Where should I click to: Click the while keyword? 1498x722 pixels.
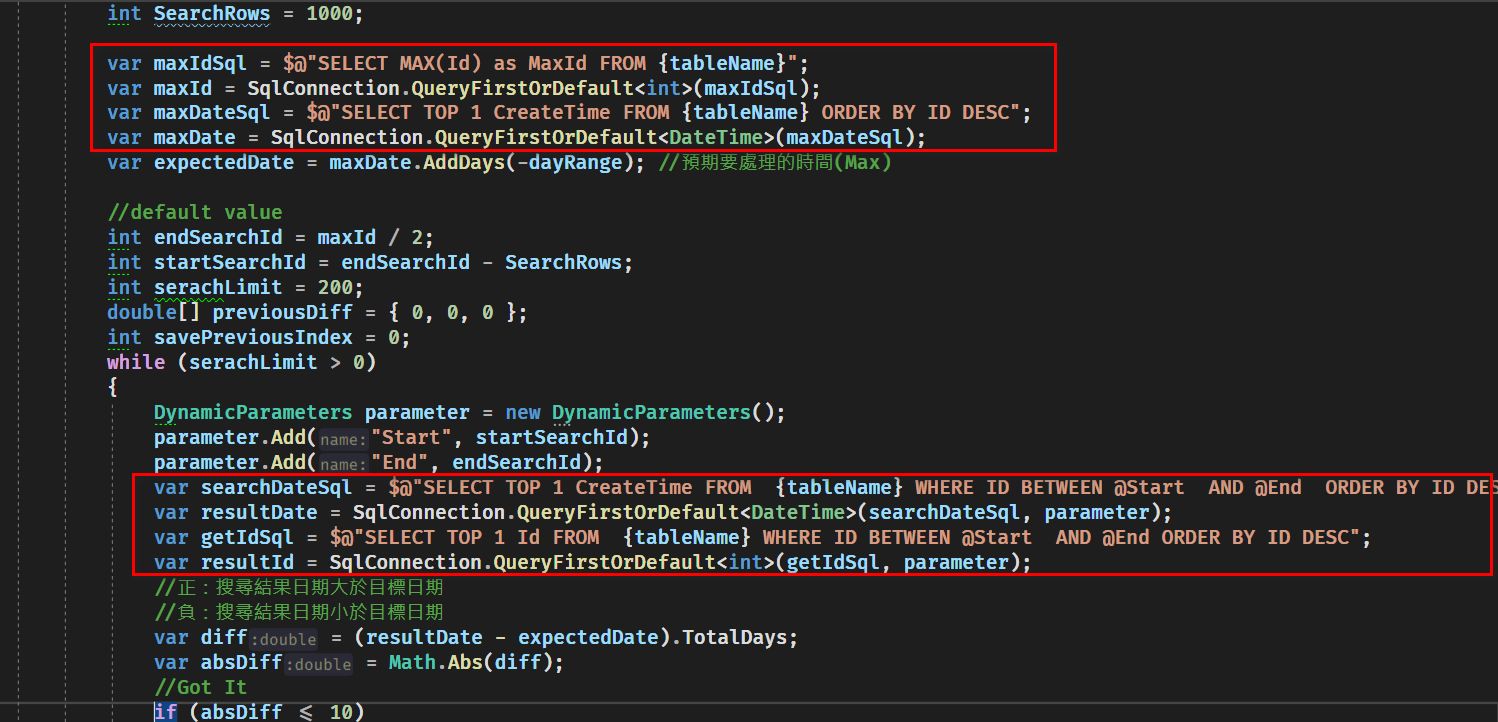click(135, 362)
